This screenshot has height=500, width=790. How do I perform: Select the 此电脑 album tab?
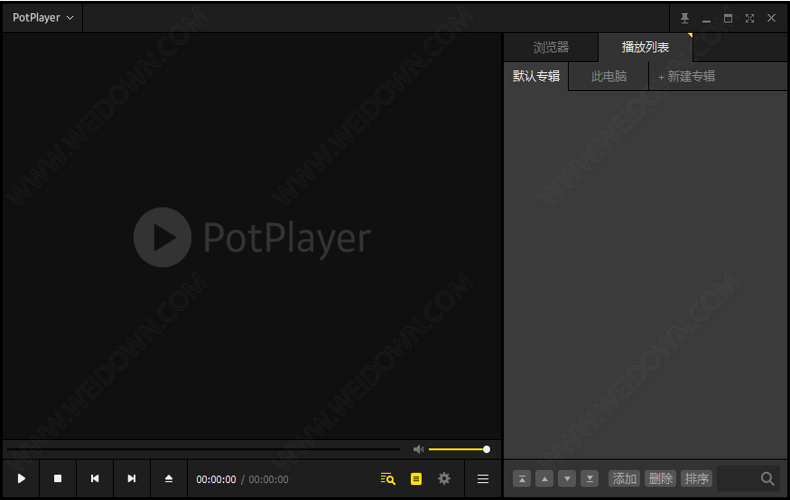tap(609, 76)
